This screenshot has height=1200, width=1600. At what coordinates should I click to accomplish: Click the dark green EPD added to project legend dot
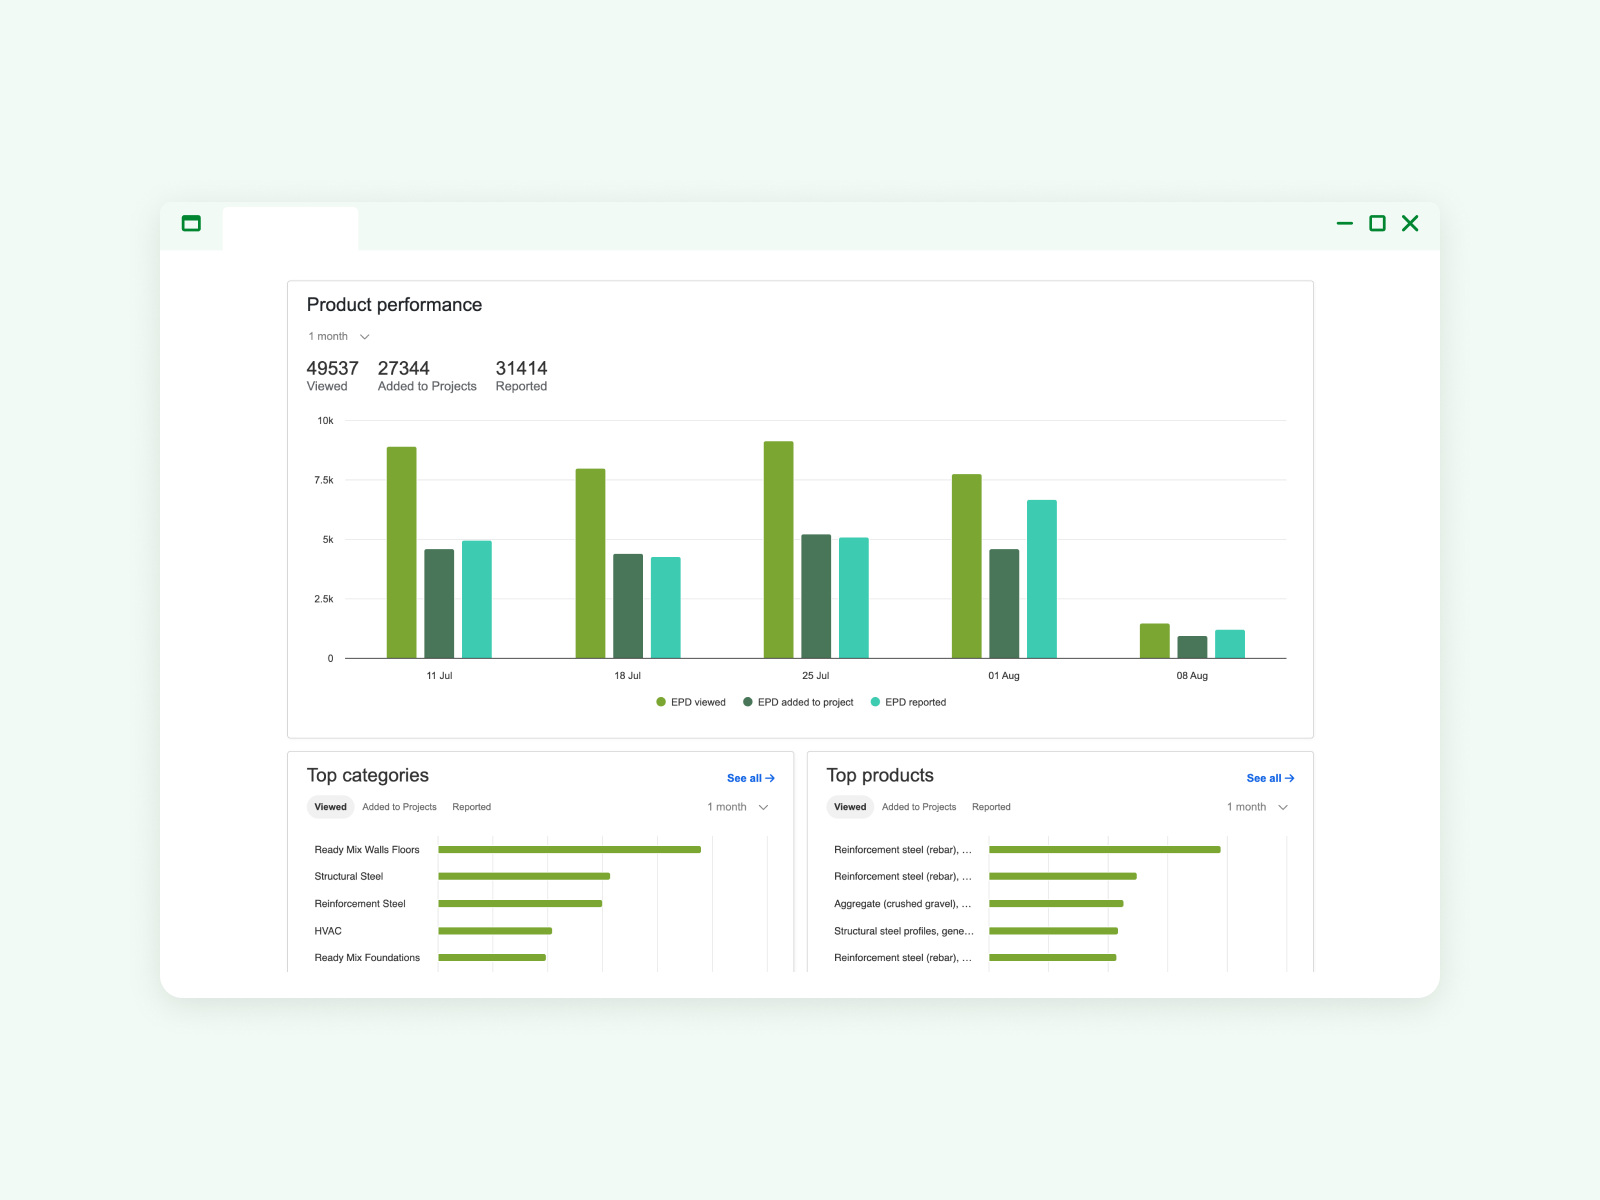tap(746, 701)
